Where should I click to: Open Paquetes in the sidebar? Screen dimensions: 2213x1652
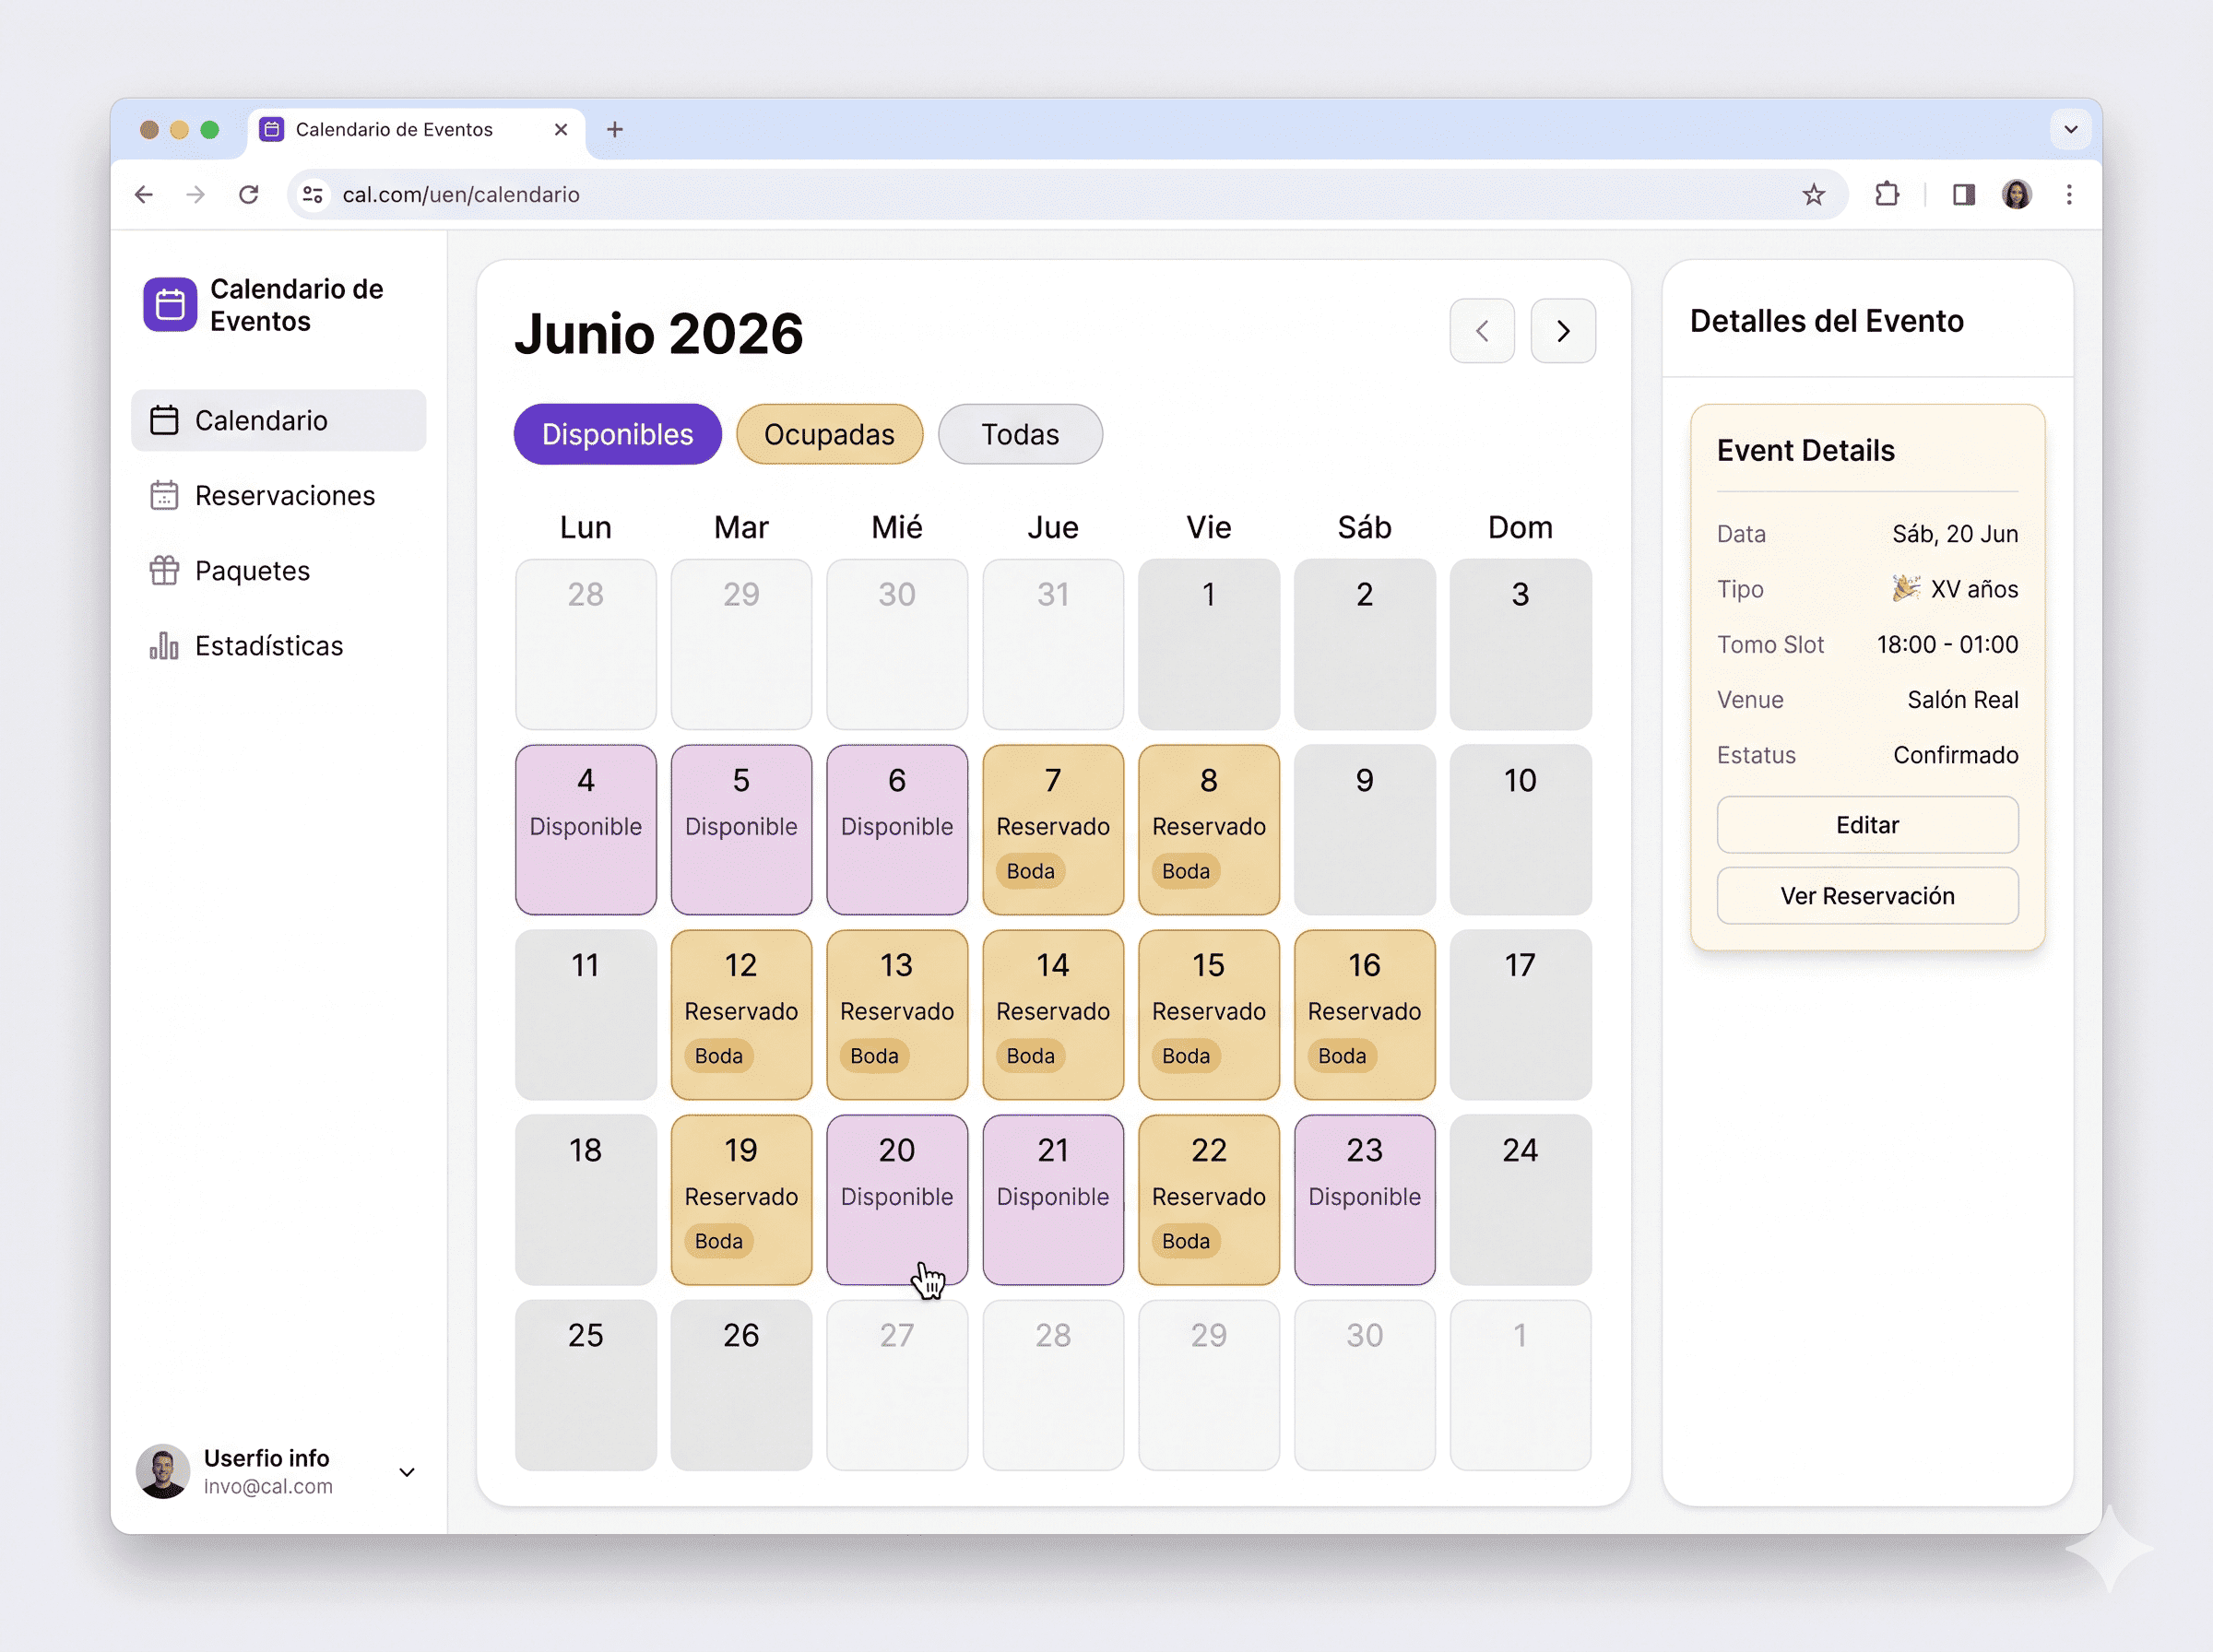278,571
